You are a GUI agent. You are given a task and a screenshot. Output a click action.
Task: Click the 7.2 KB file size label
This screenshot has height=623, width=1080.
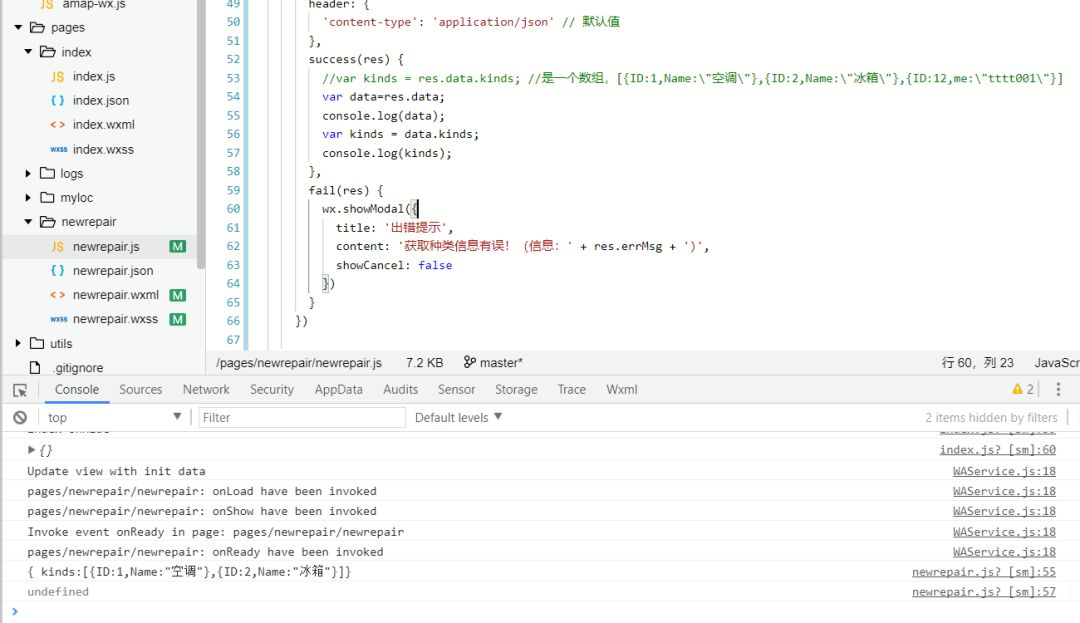coord(424,362)
